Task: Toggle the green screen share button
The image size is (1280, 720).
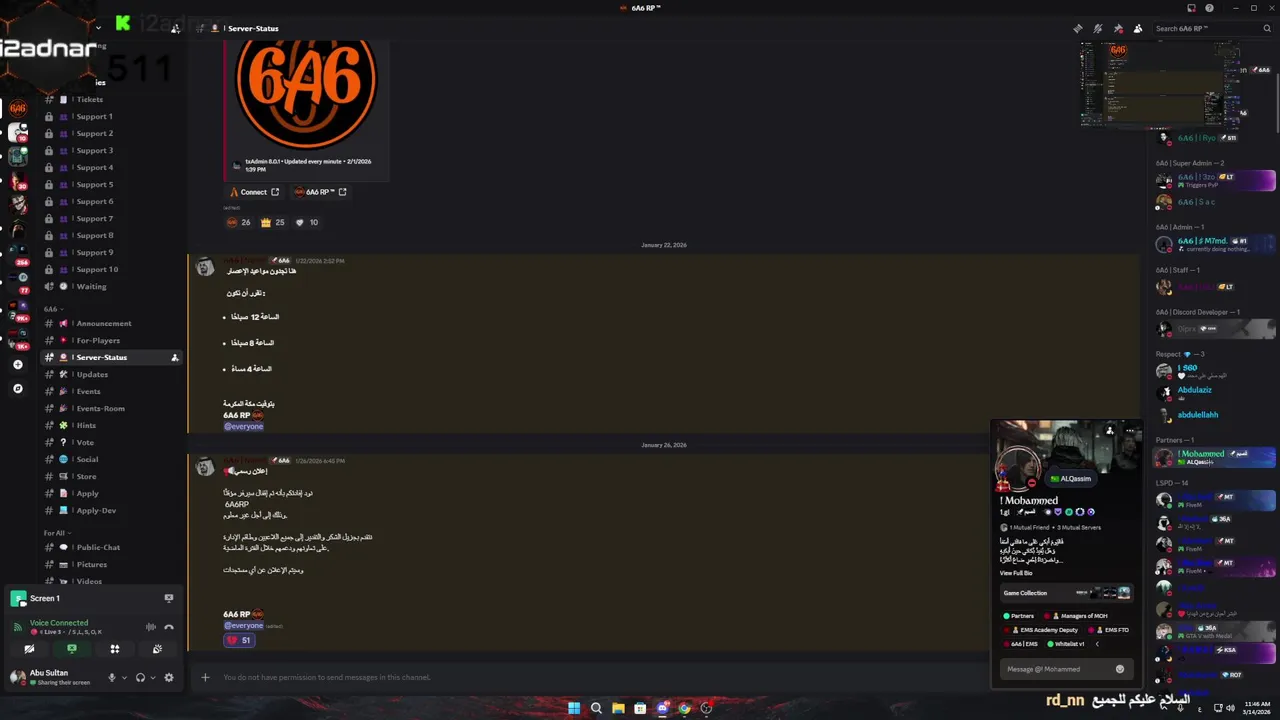Action: click(72, 649)
